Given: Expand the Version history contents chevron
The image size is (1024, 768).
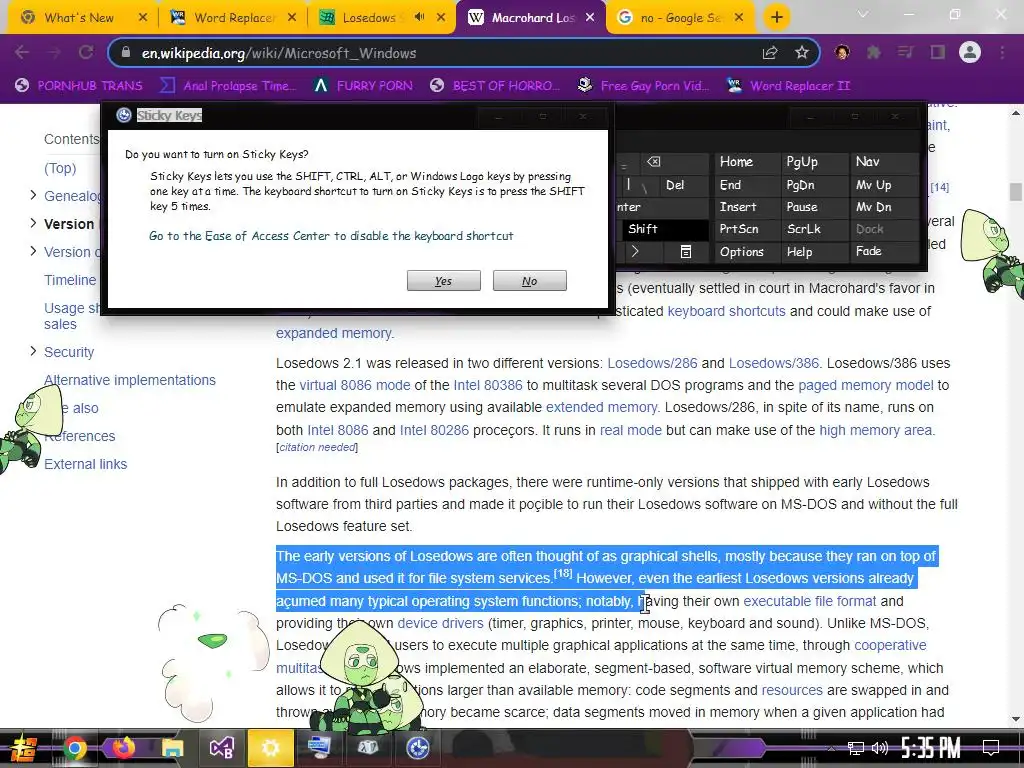Looking at the screenshot, I should (33, 223).
